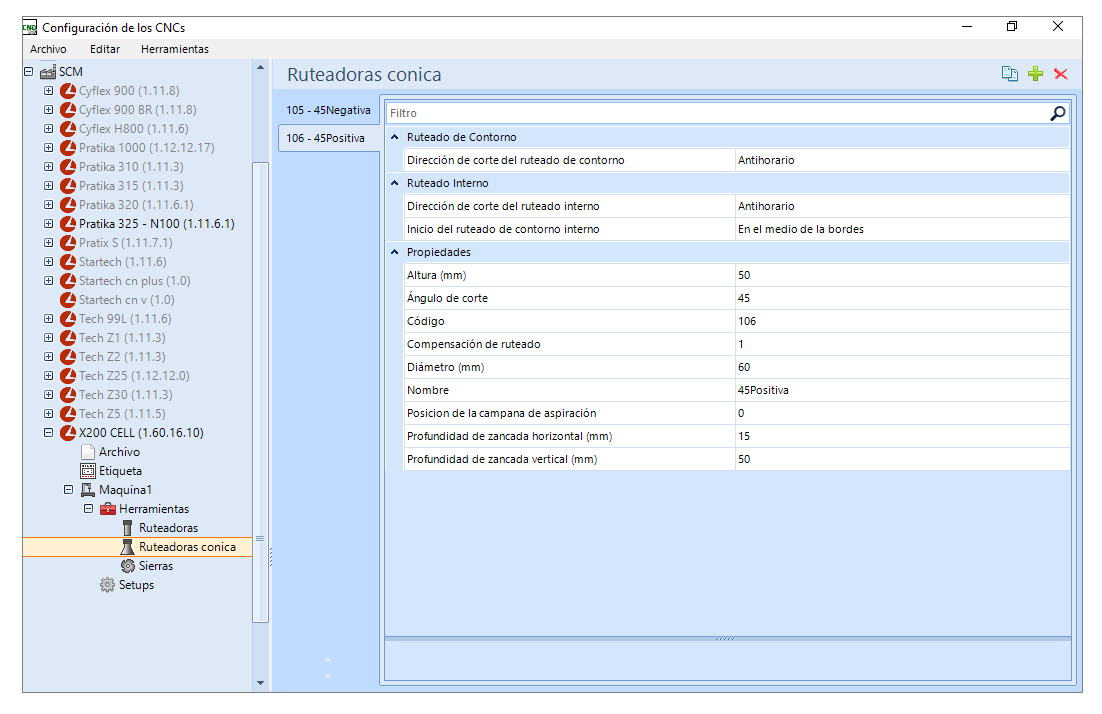The width and height of the screenshot is (1102, 714).
Task: Click value 'En el medio de la bordes'
Action: click(x=902, y=229)
